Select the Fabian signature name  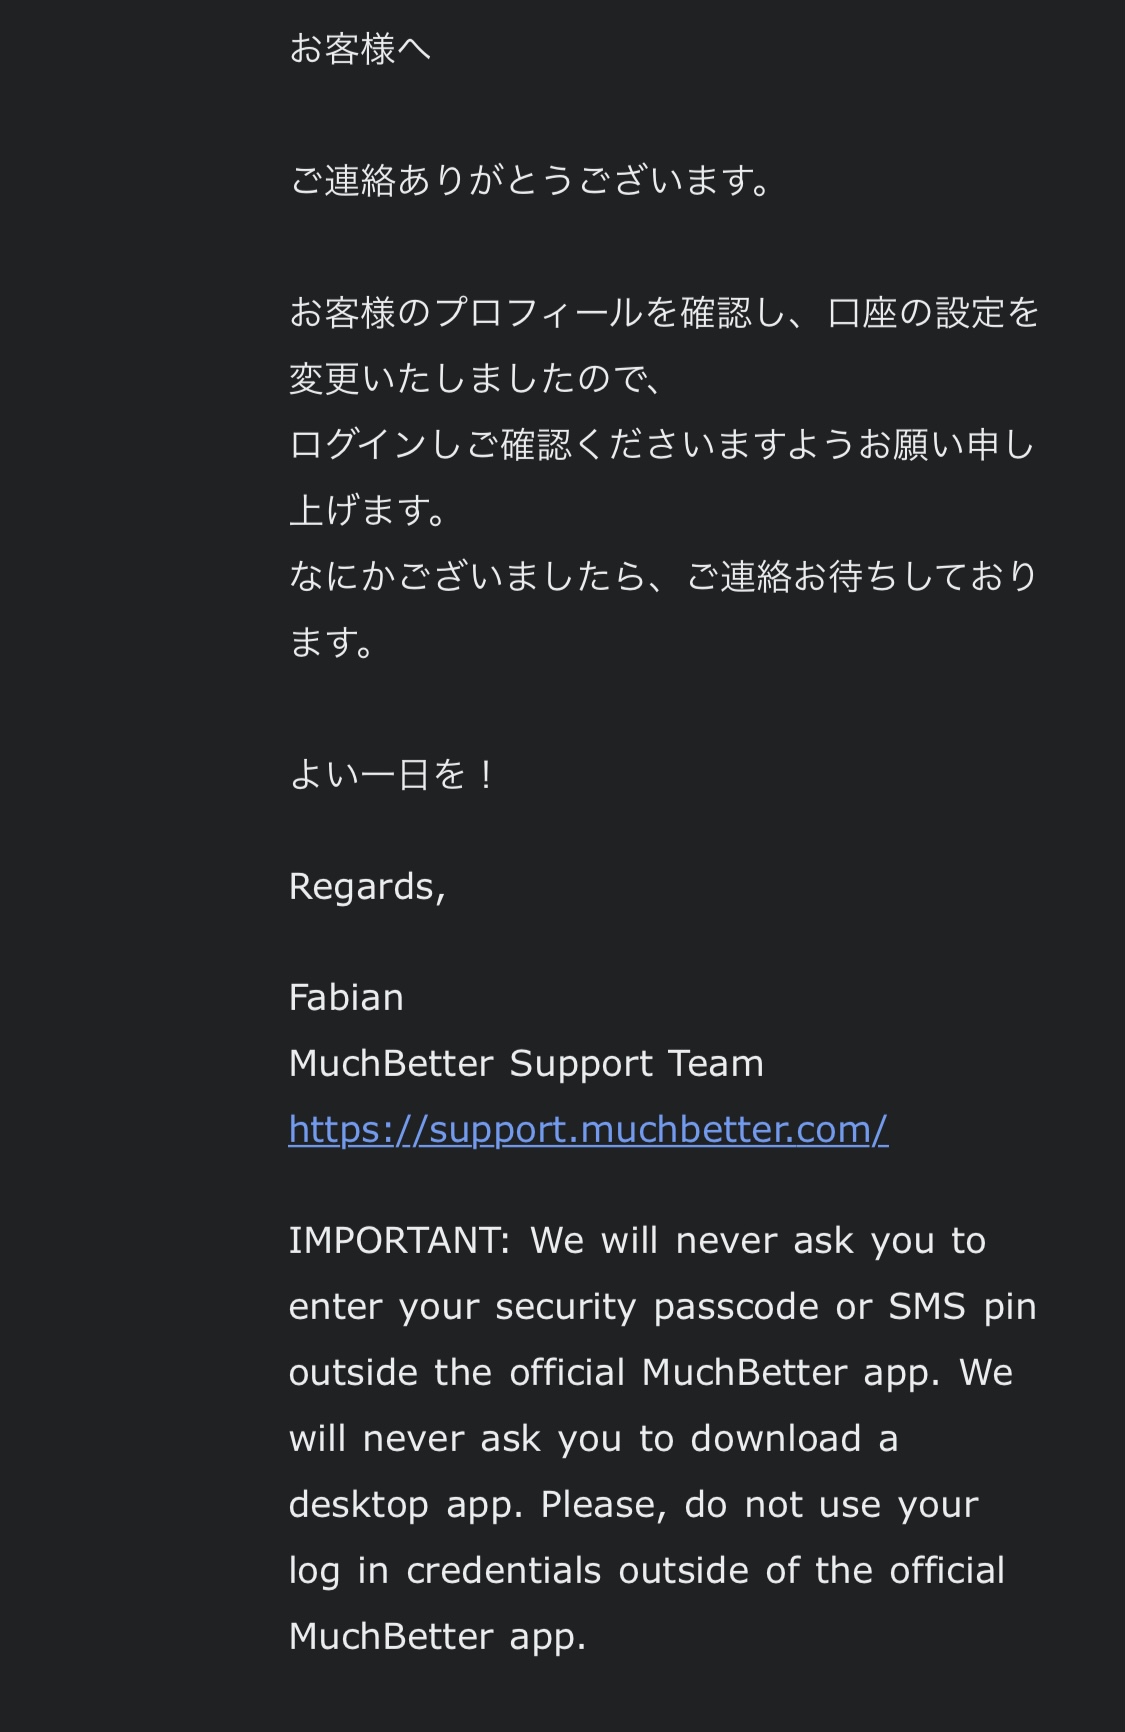click(346, 998)
